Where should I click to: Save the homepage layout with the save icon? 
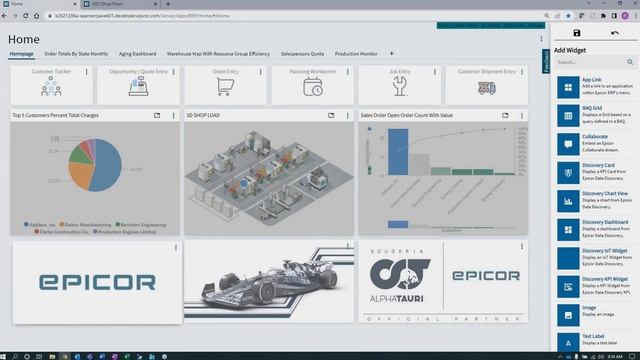(x=576, y=33)
